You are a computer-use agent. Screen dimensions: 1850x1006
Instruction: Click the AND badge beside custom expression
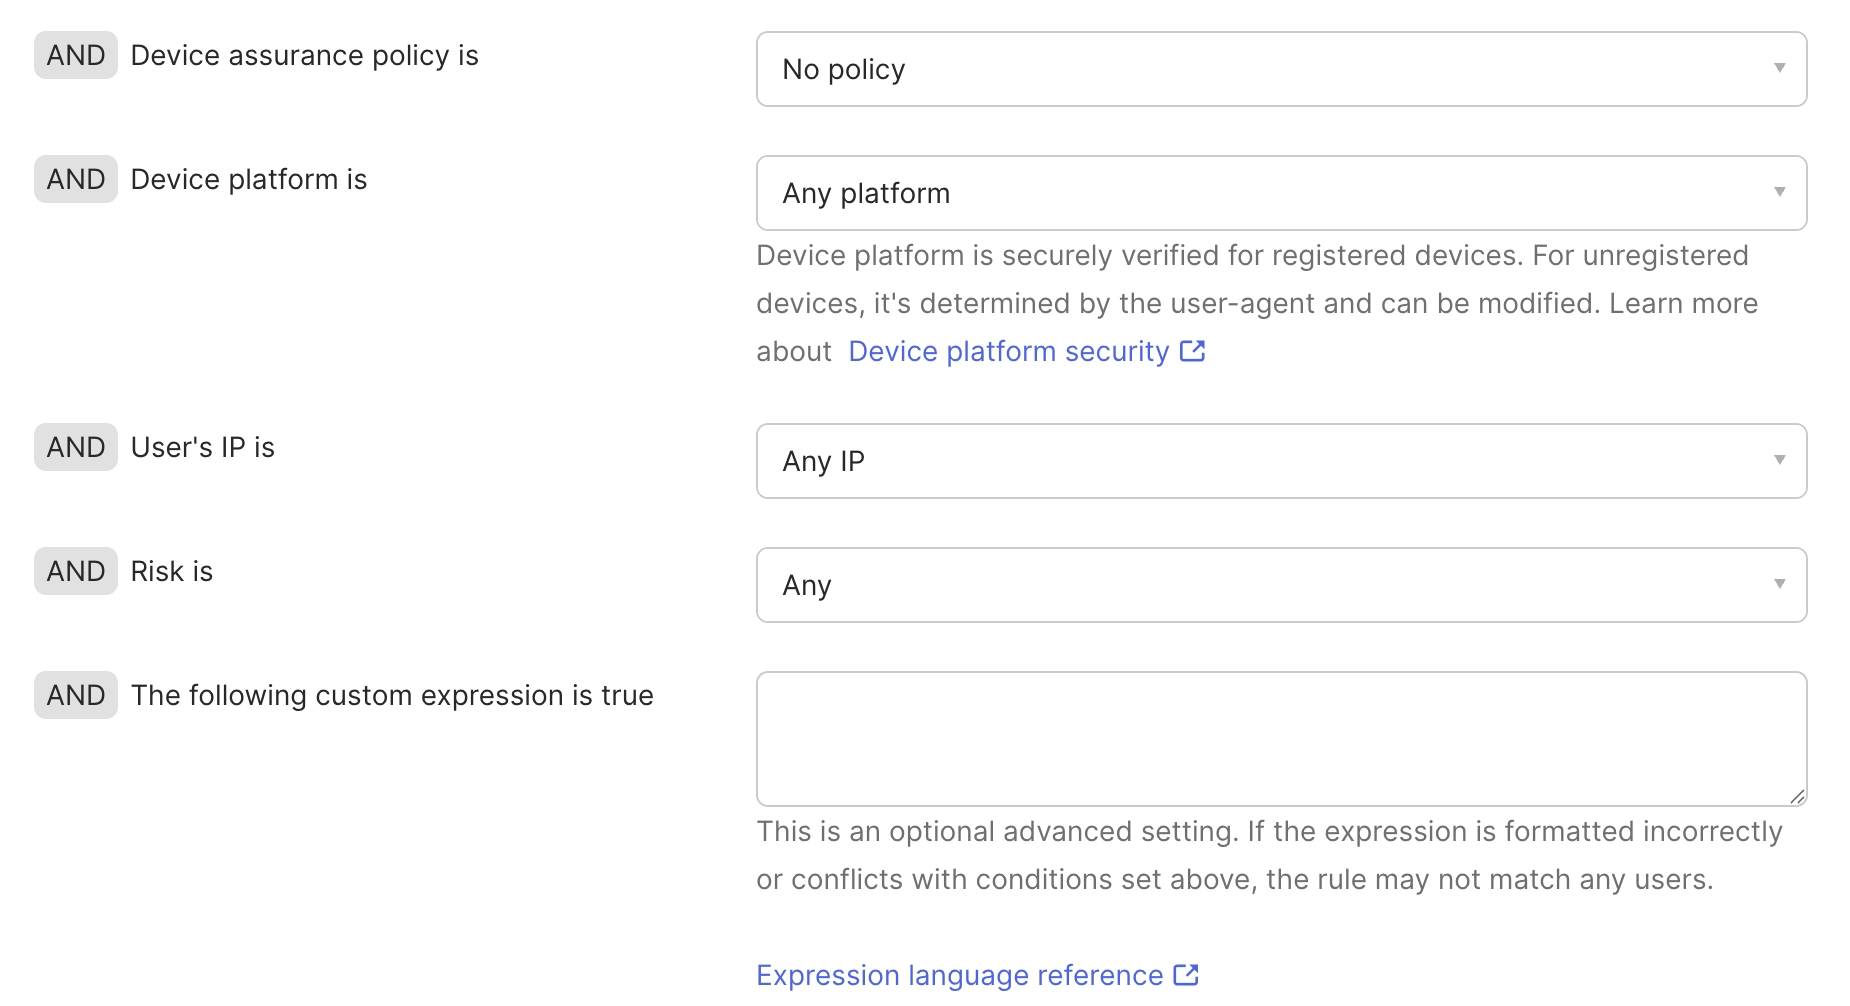pos(76,695)
